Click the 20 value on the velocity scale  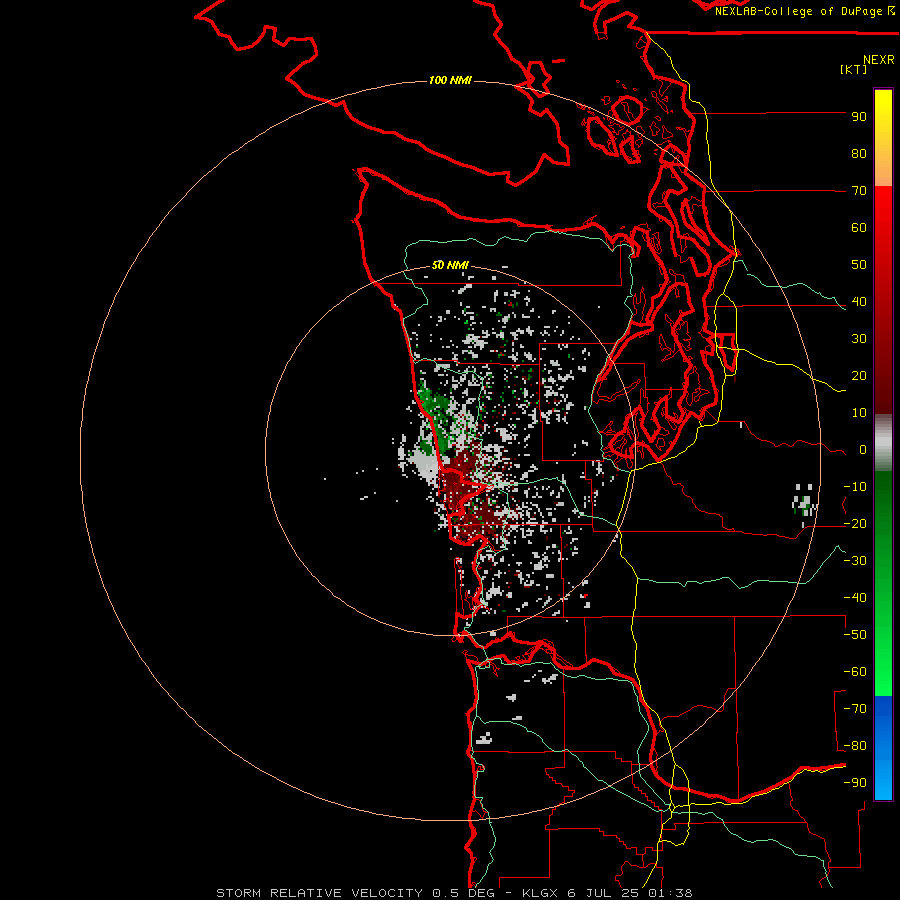pos(859,376)
